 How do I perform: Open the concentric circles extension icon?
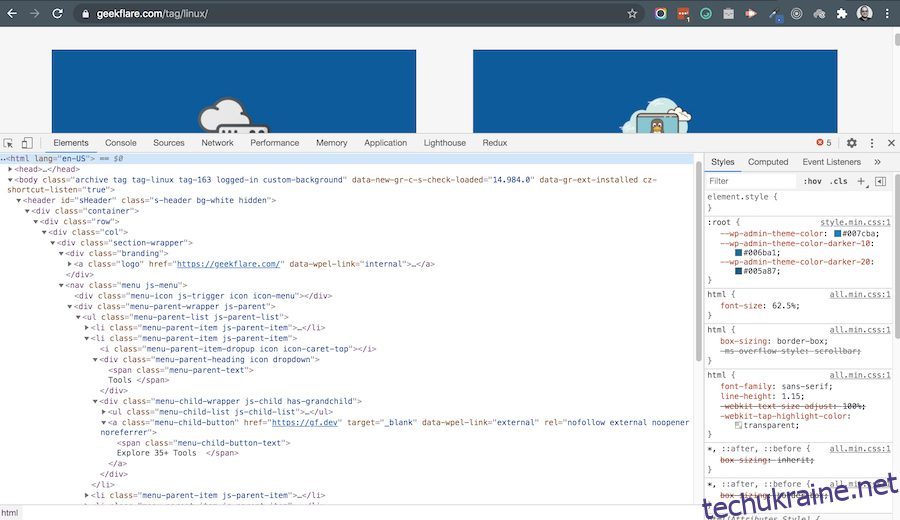797,13
